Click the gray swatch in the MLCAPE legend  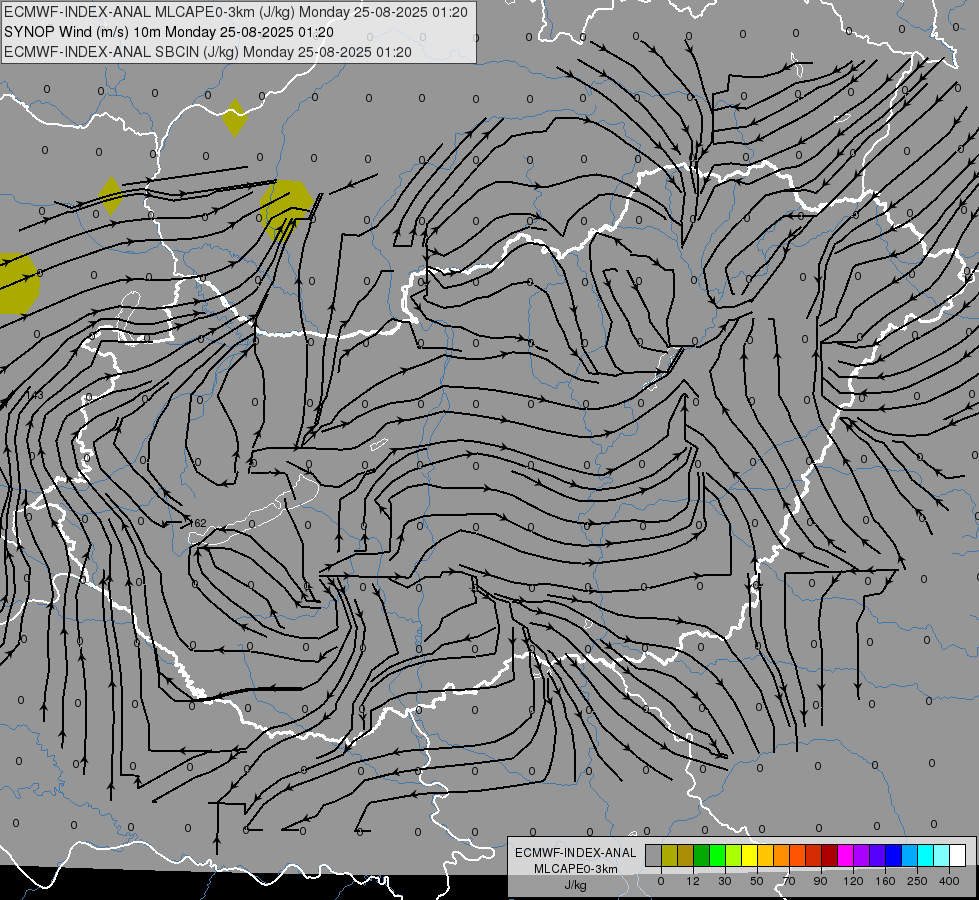click(x=653, y=855)
